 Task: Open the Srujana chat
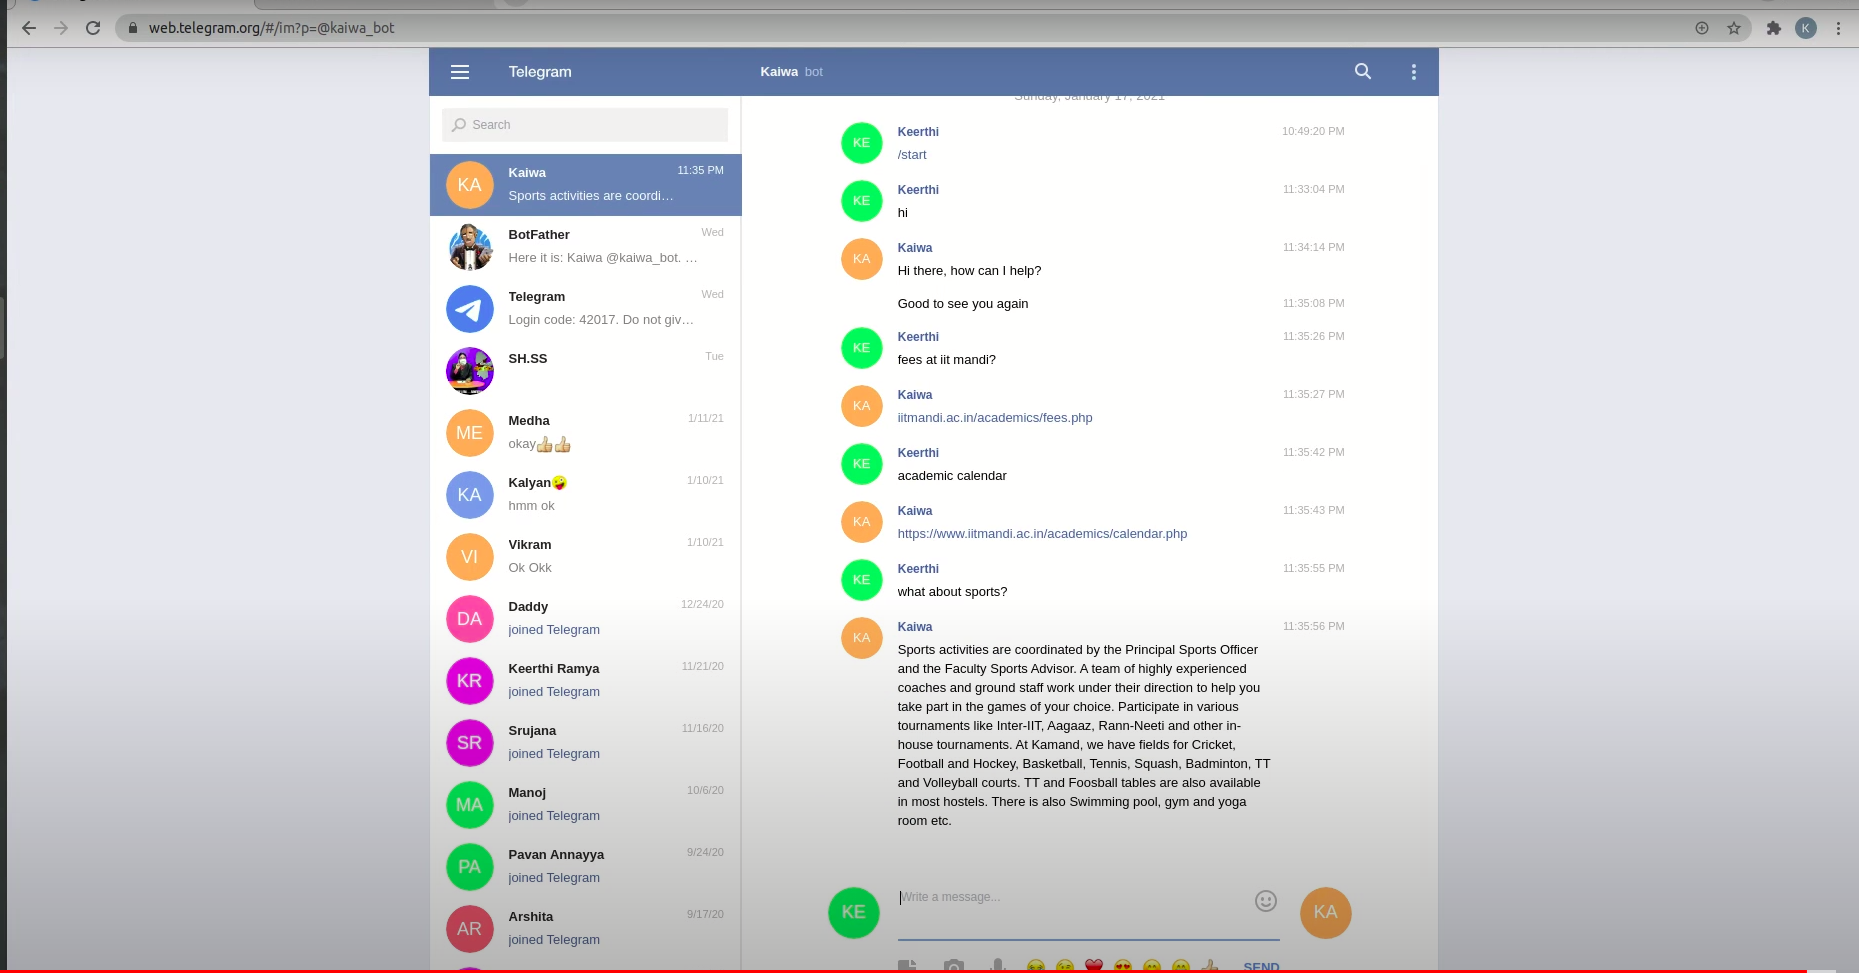coord(585,743)
